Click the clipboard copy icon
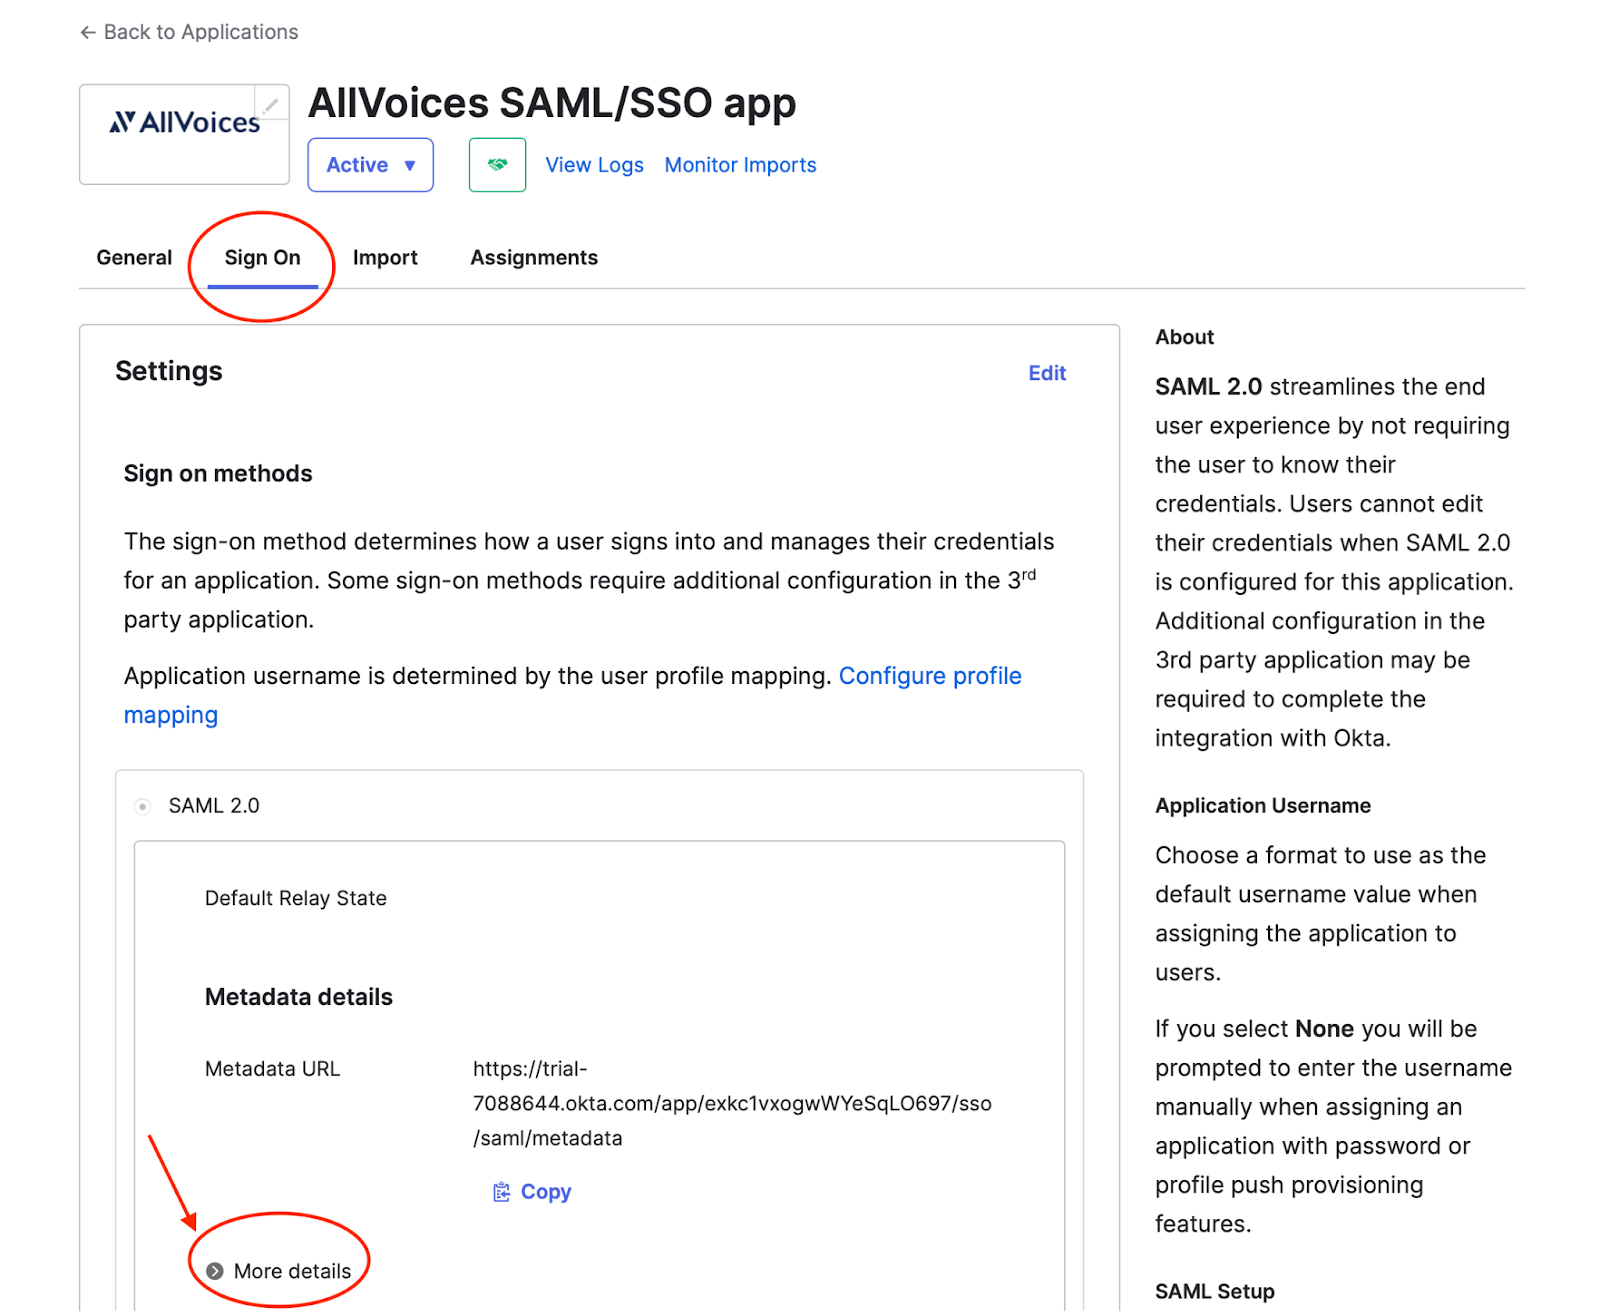The image size is (1600, 1312). [x=501, y=1192]
